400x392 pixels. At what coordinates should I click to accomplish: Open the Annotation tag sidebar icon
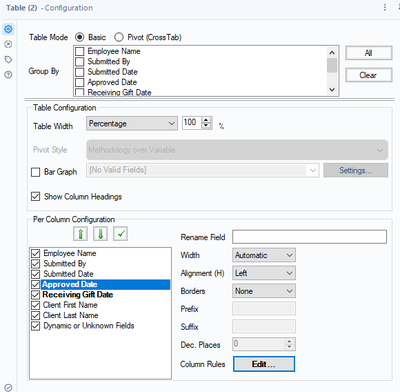(8, 60)
